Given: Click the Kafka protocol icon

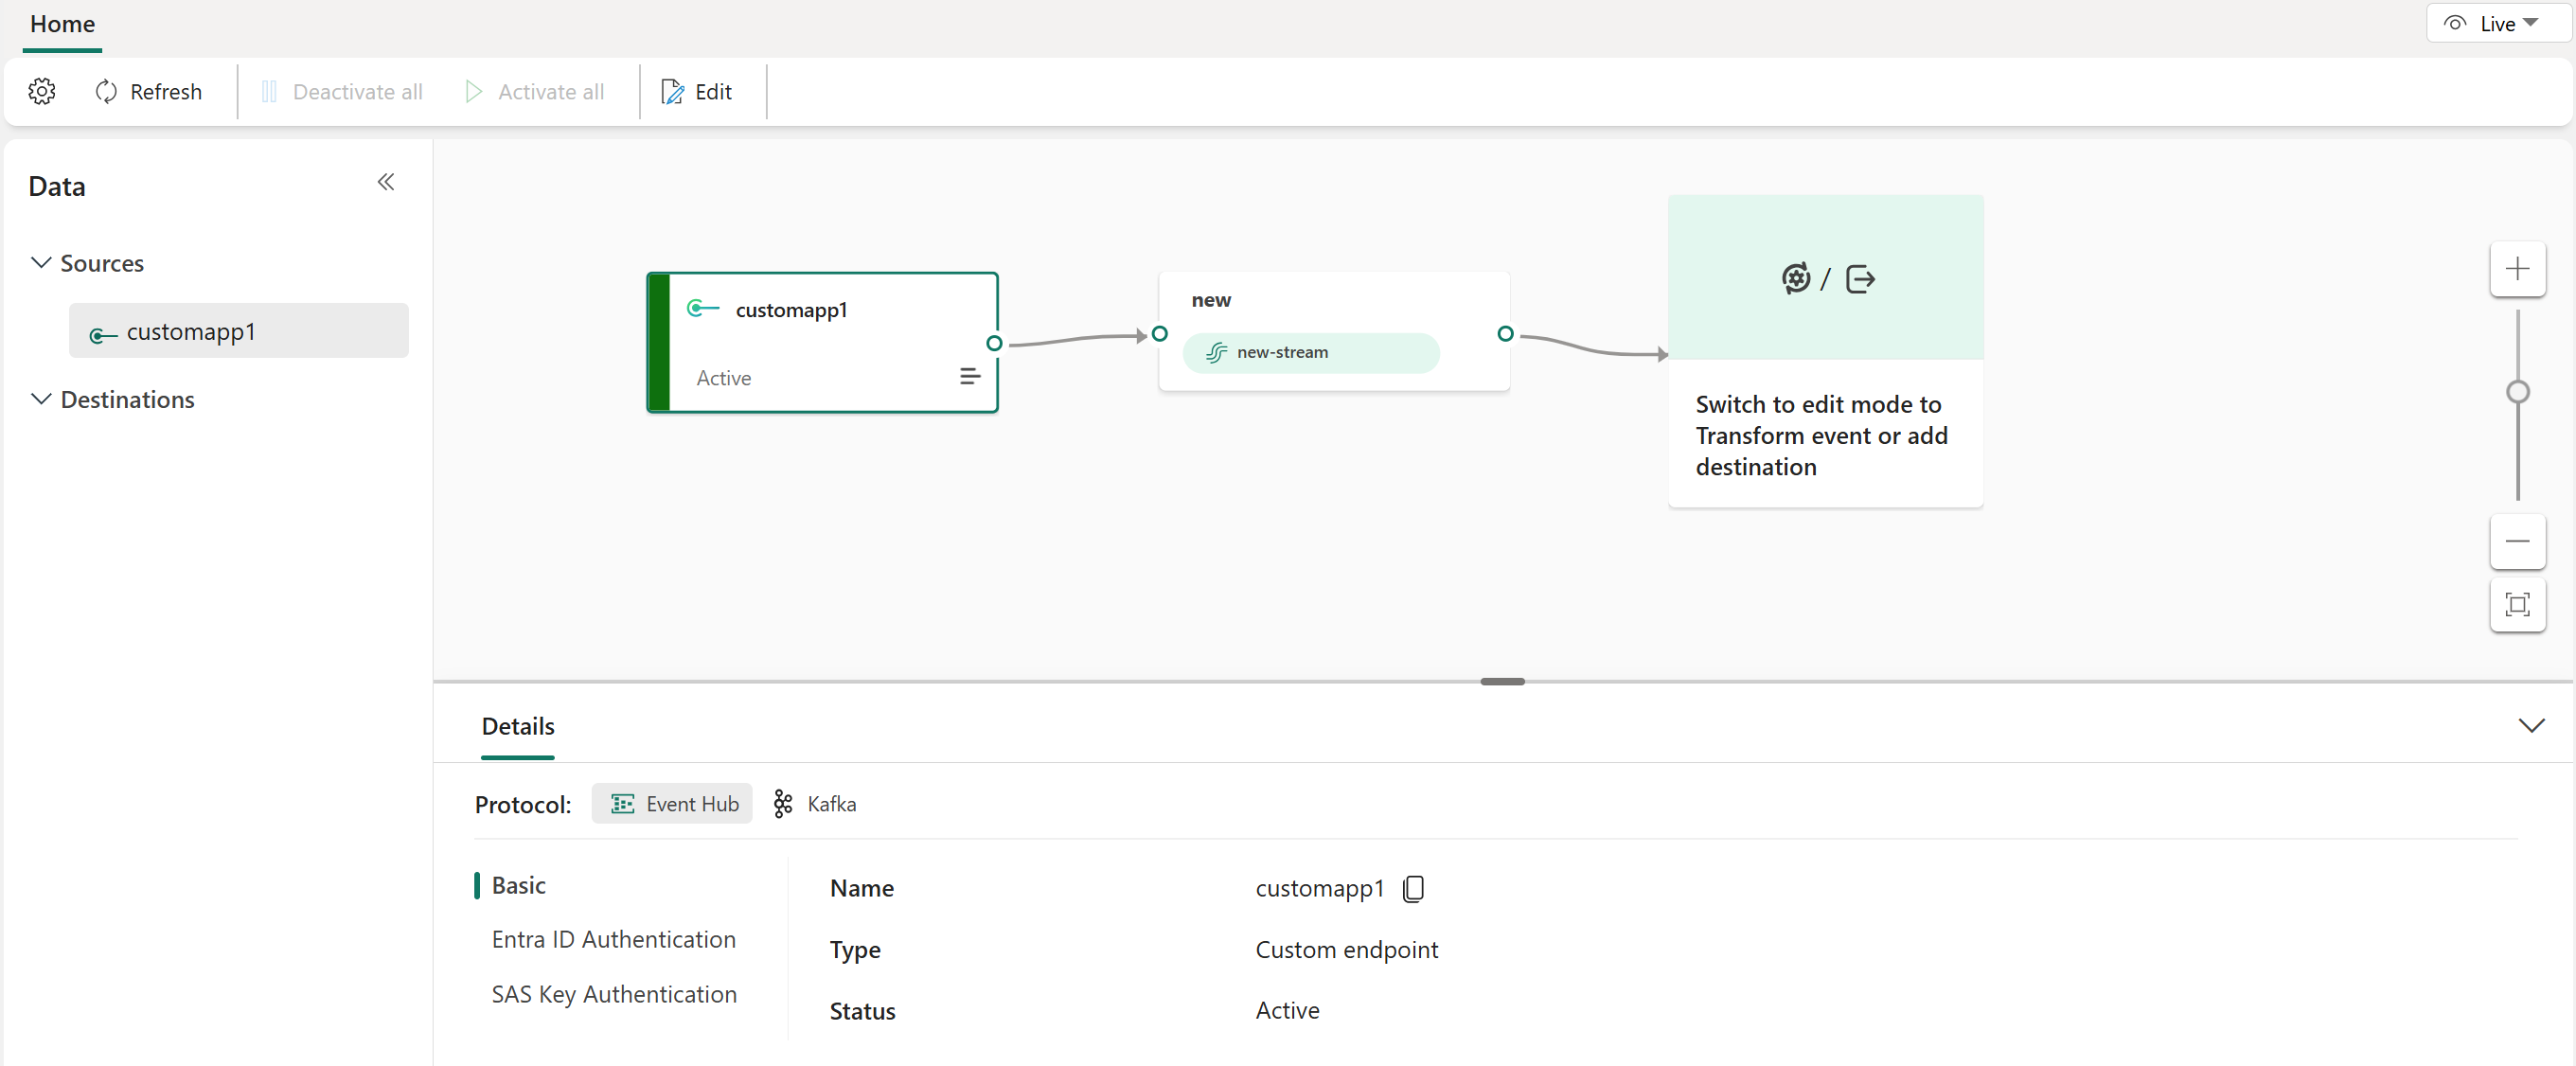Looking at the screenshot, I should [780, 803].
